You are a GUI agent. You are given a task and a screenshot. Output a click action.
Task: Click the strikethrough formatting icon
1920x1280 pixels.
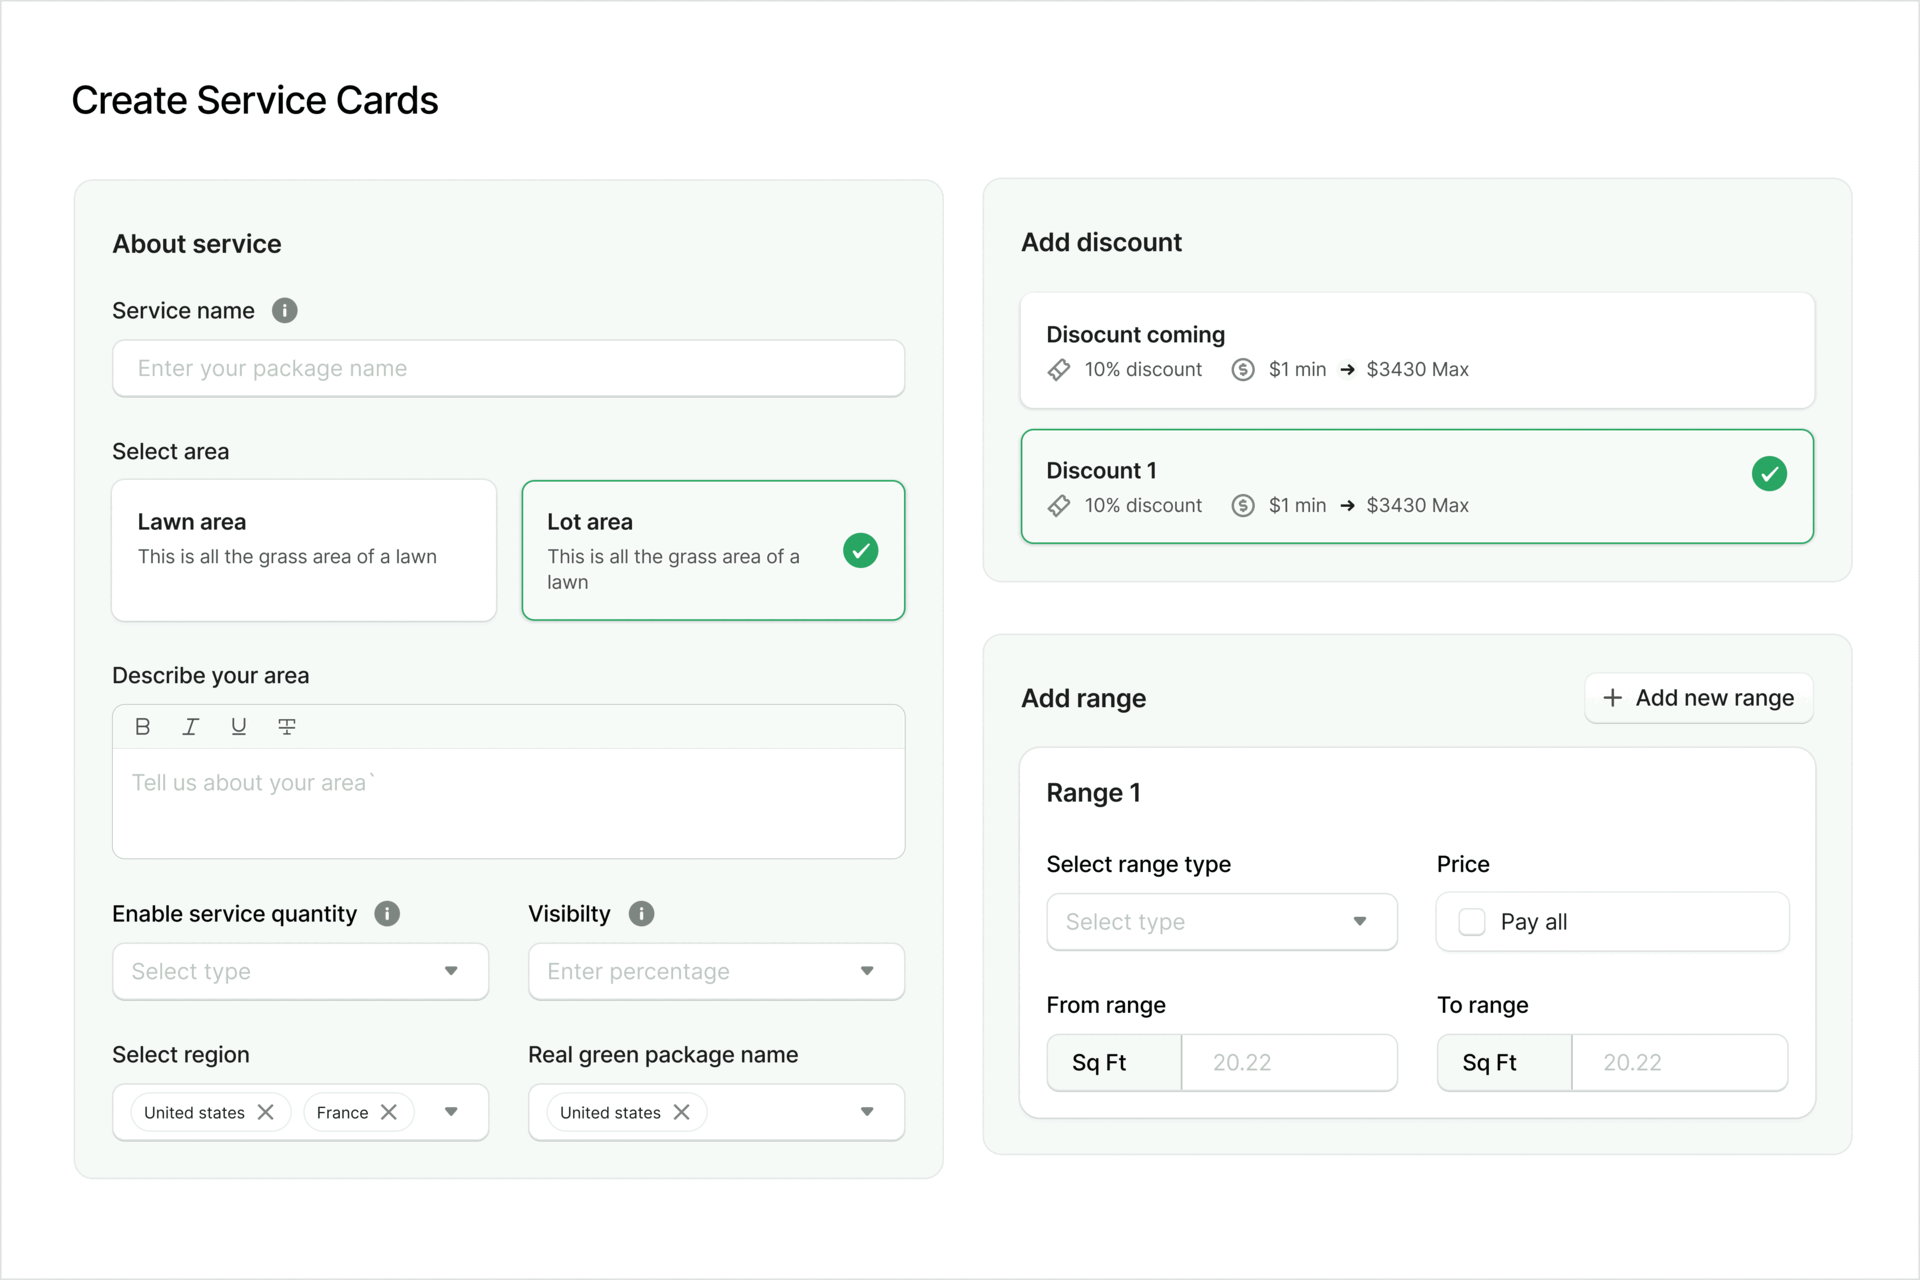click(287, 727)
